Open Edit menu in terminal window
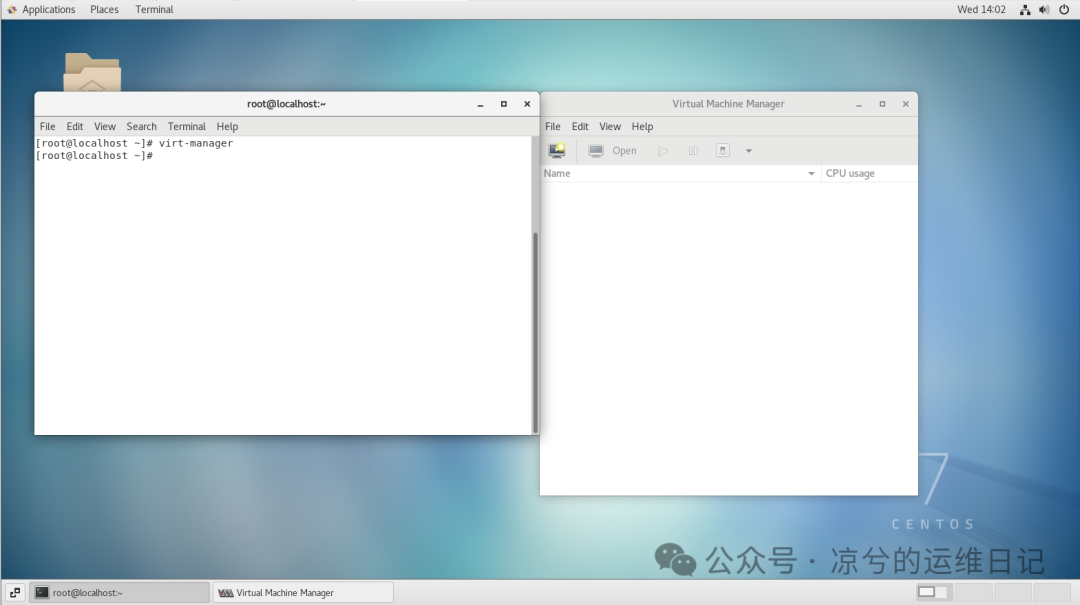This screenshot has width=1080, height=605. click(x=74, y=127)
